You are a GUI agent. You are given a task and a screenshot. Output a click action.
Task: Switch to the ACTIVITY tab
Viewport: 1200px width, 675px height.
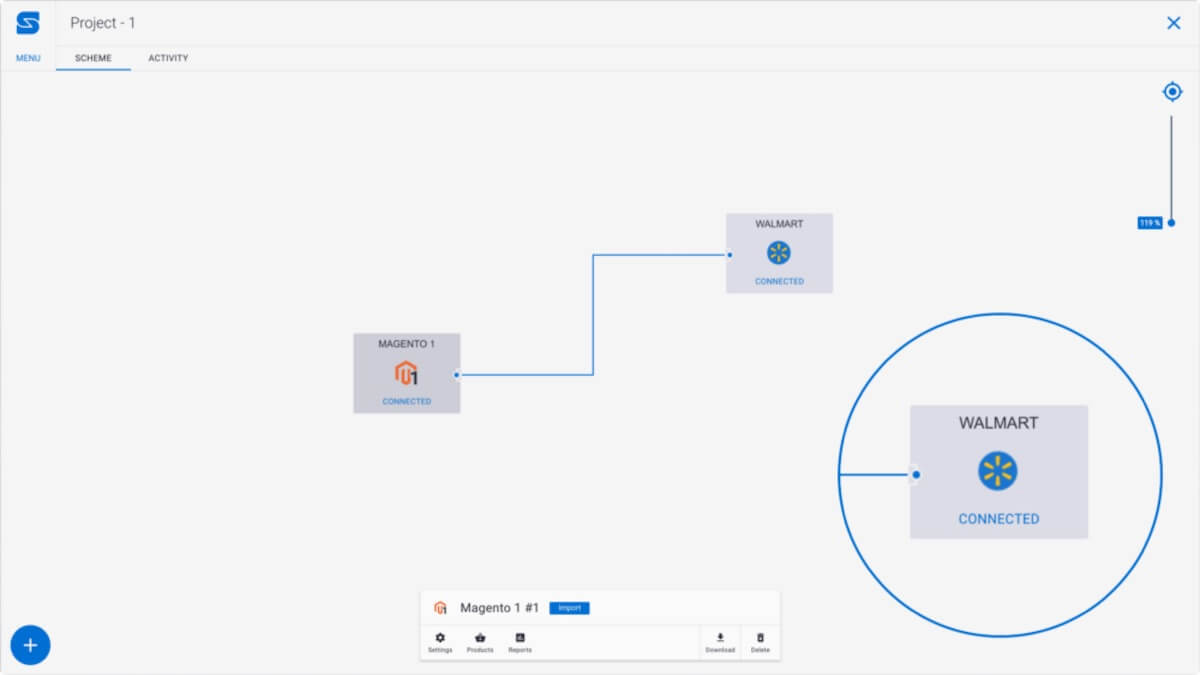point(168,58)
